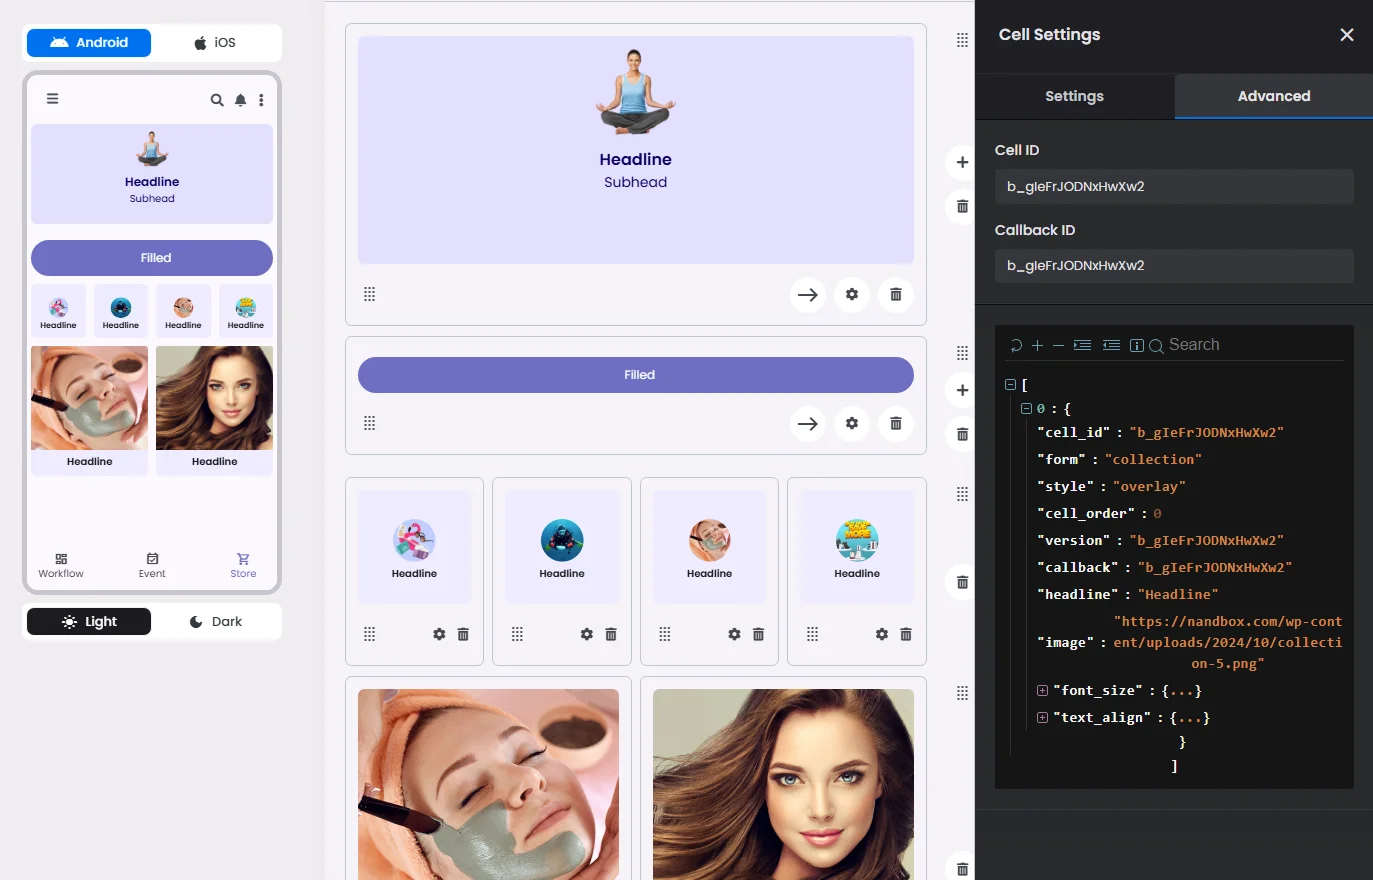
Task: Collapse the root JSON array bracket
Action: (1010, 384)
